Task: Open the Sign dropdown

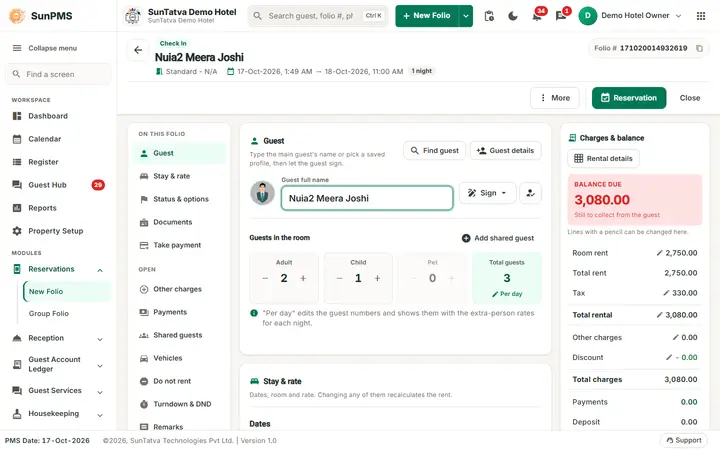Action: click(x=487, y=193)
